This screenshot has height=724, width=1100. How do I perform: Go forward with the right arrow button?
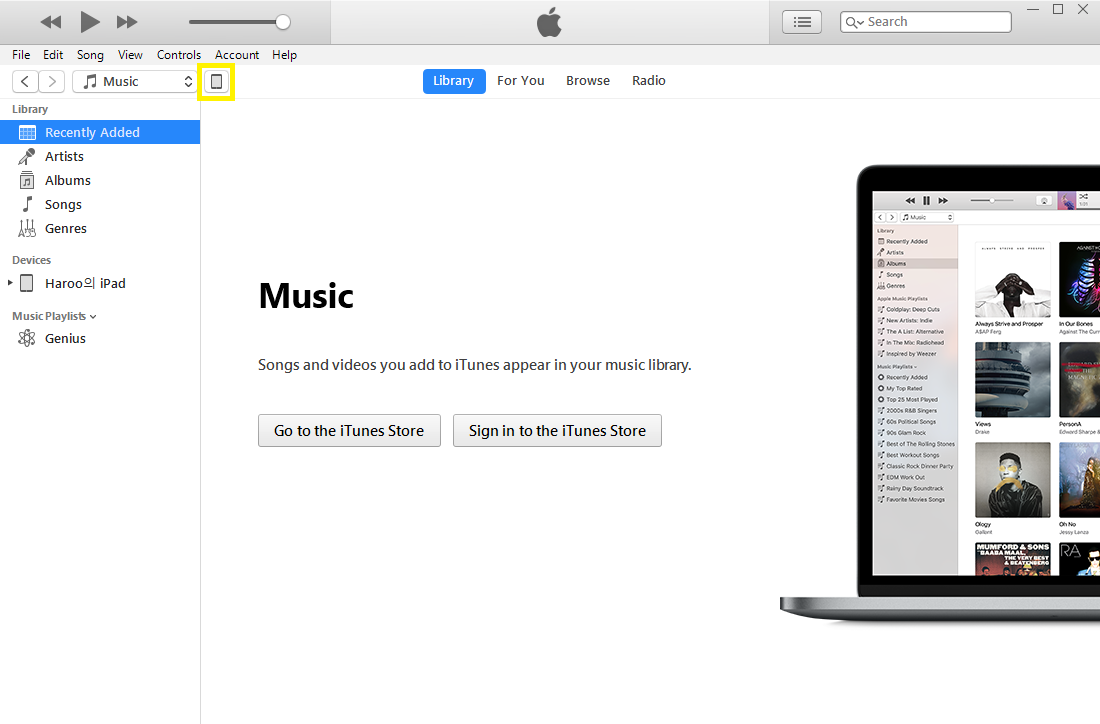(52, 81)
